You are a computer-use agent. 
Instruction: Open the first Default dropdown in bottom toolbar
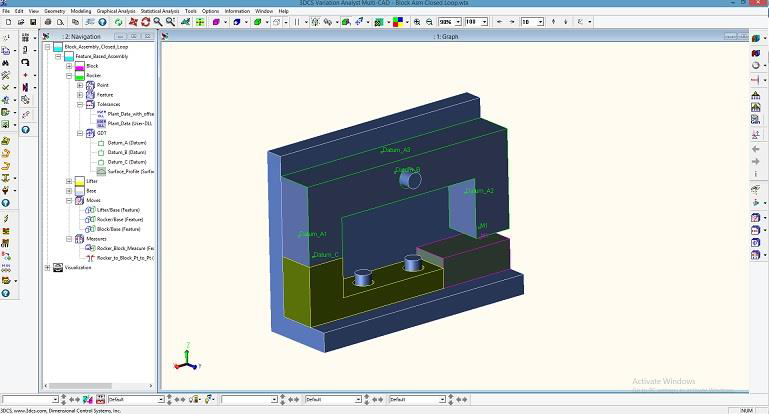162,399
